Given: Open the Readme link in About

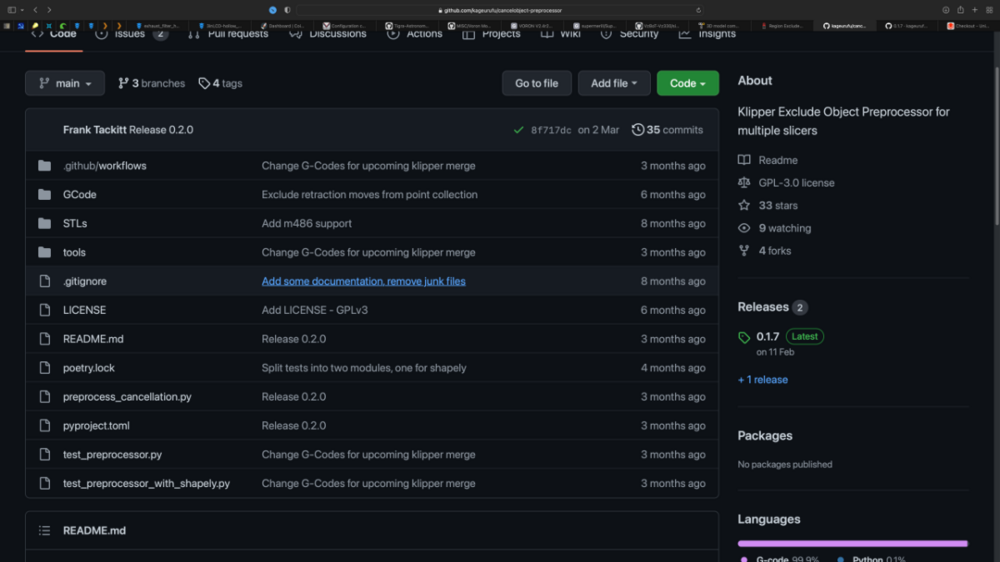Looking at the screenshot, I should [x=768, y=160].
